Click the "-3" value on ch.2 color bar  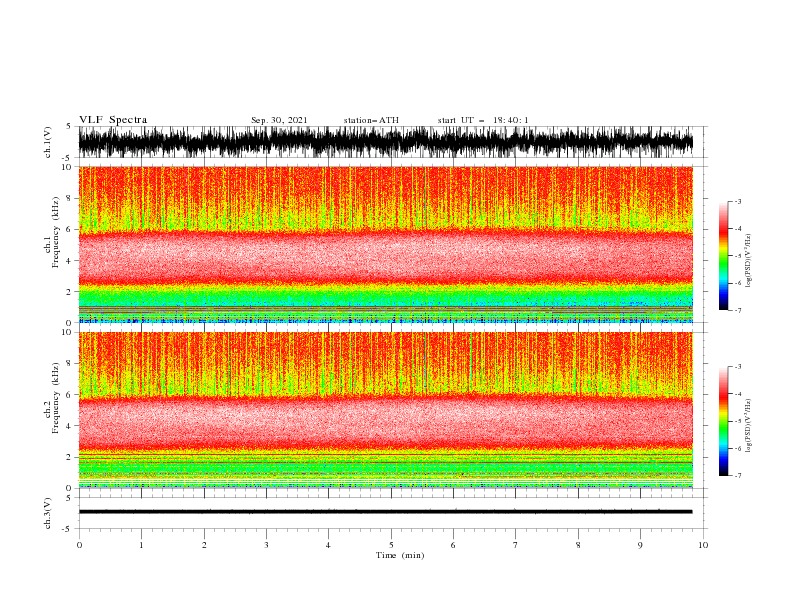tap(737, 367)
